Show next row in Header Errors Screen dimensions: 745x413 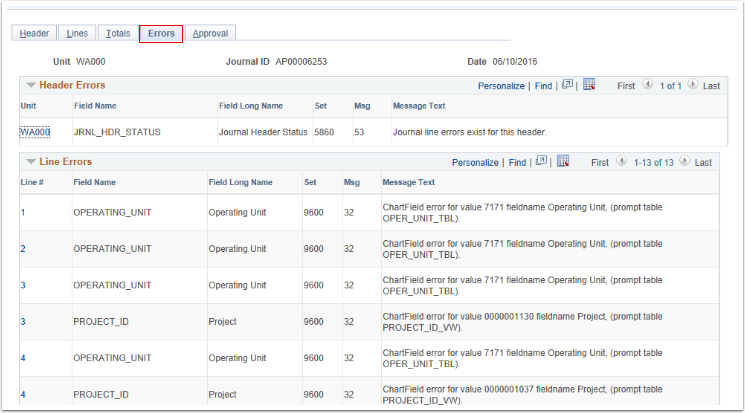point(693,85)
